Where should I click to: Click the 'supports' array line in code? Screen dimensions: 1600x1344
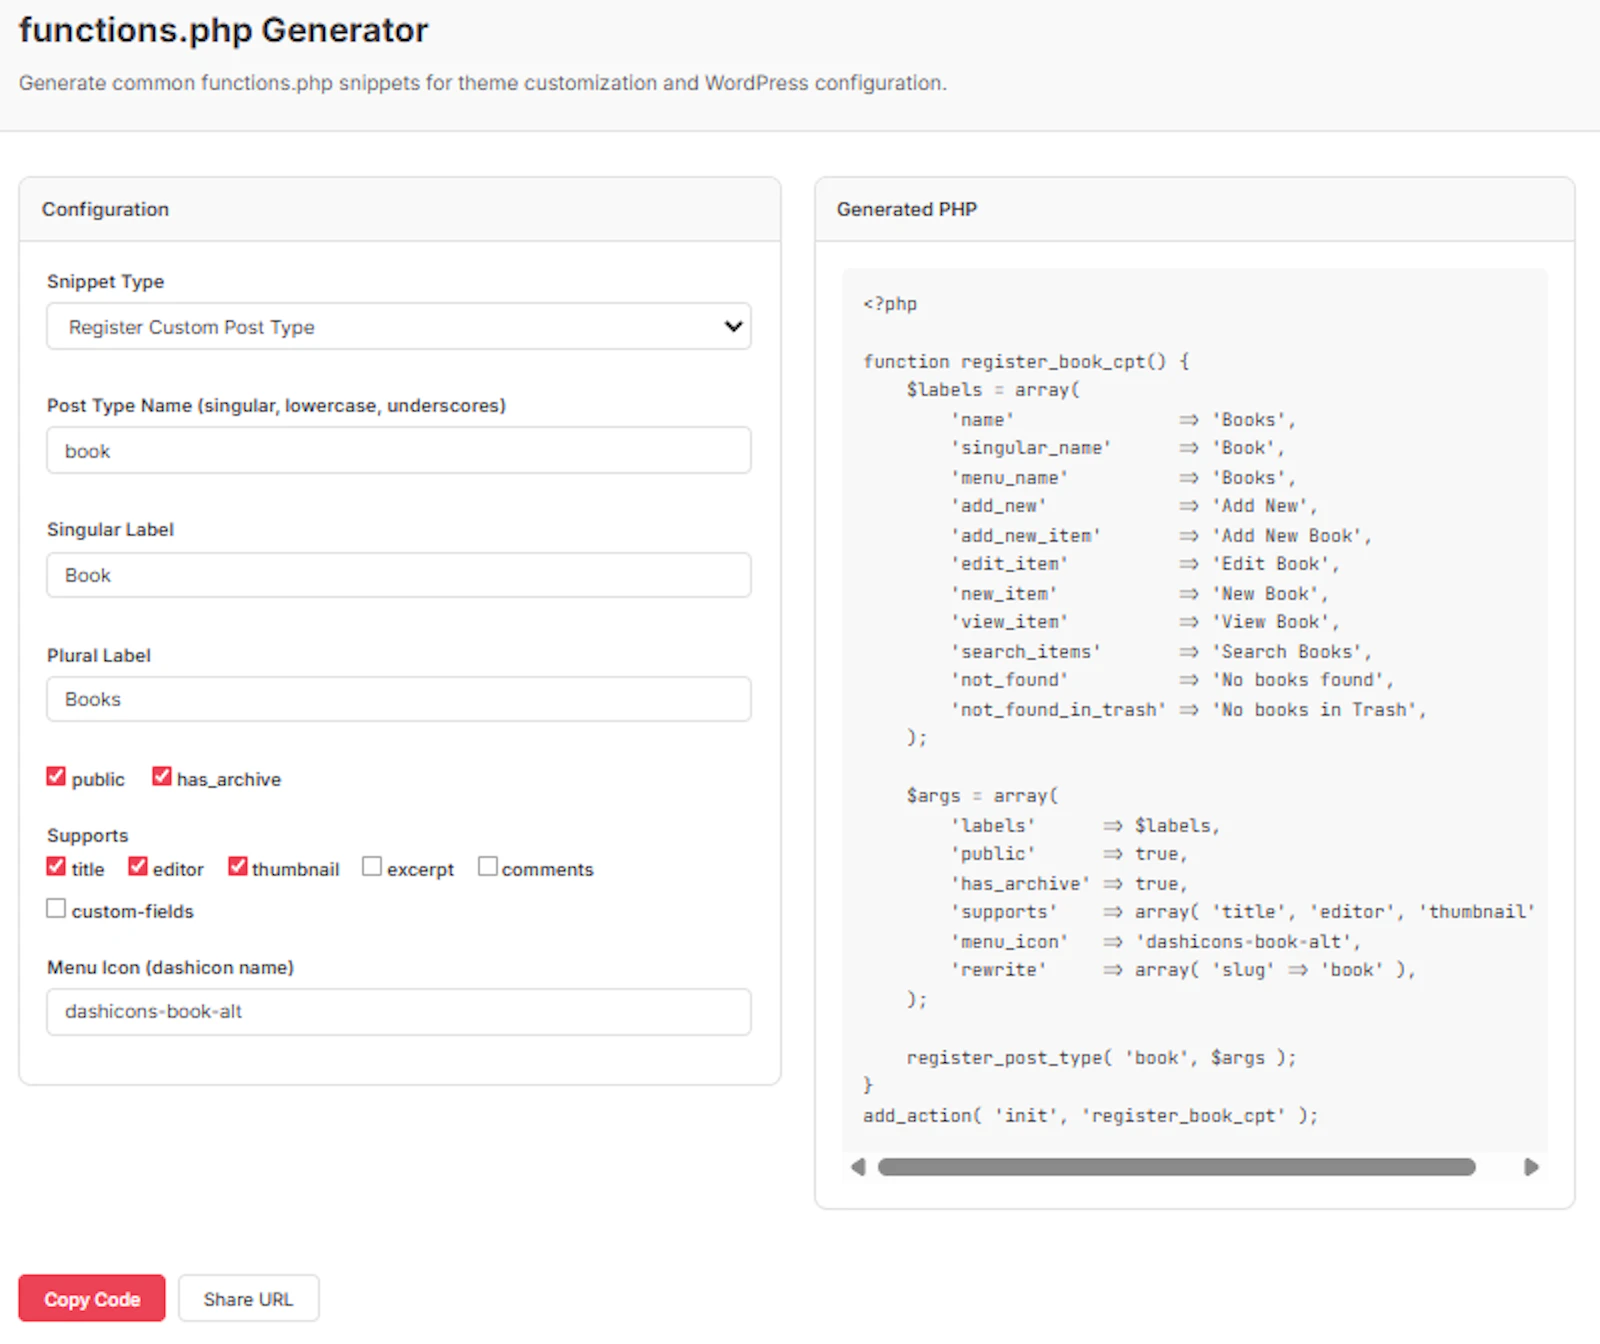coord(1242,912)
